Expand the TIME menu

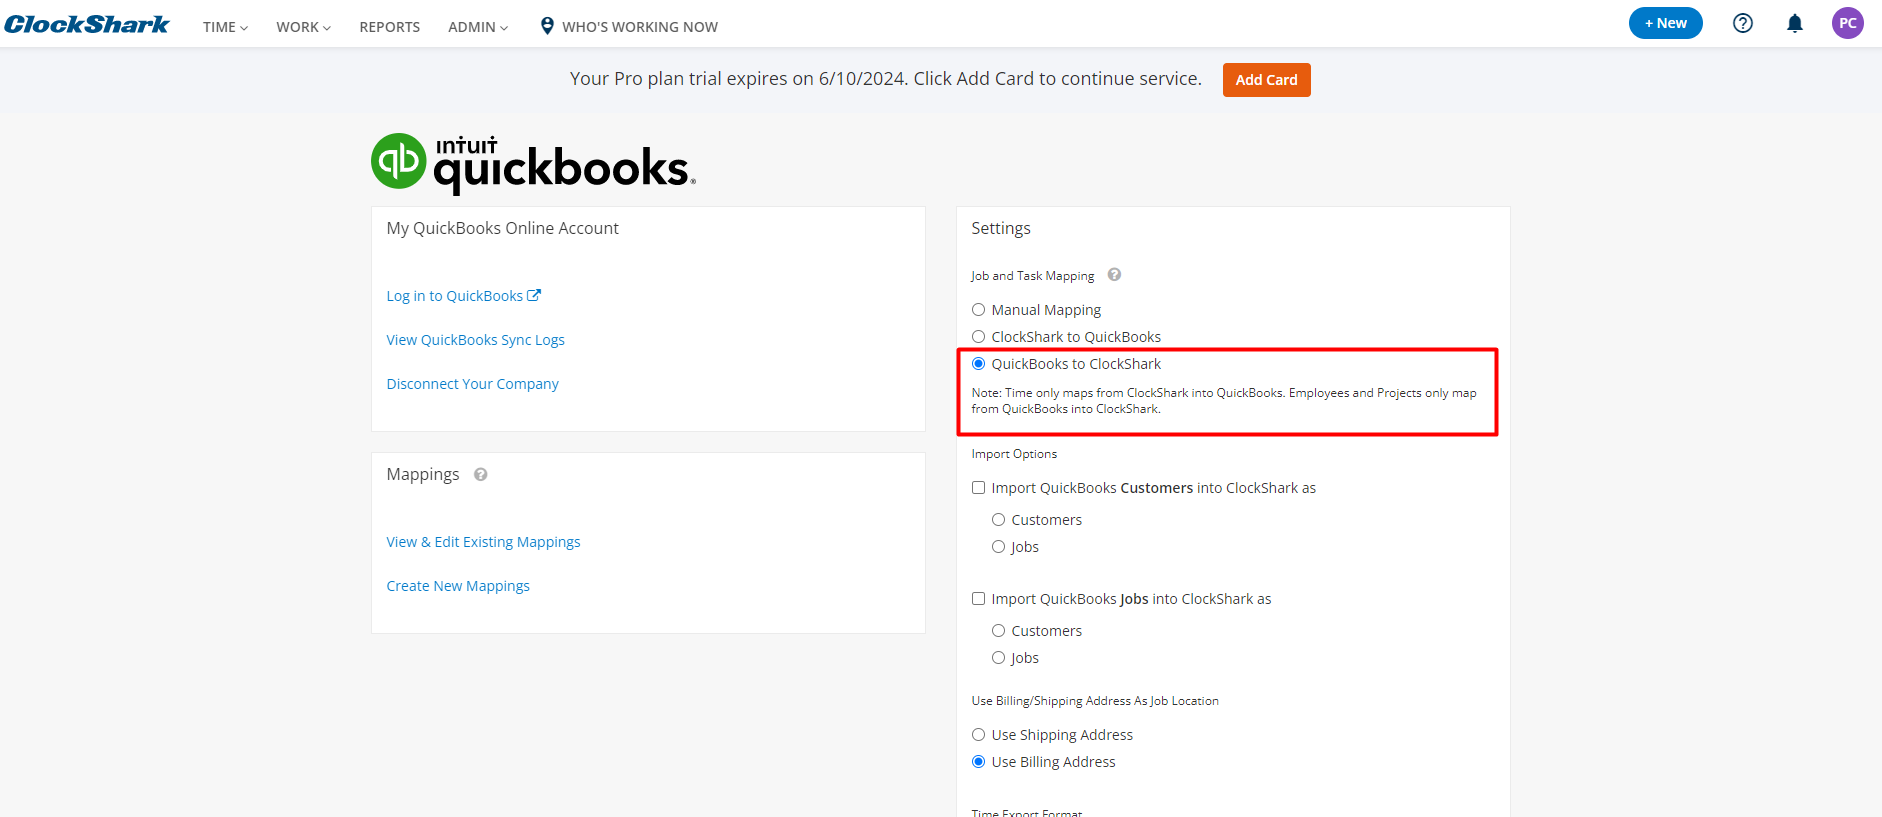[225, 27]
